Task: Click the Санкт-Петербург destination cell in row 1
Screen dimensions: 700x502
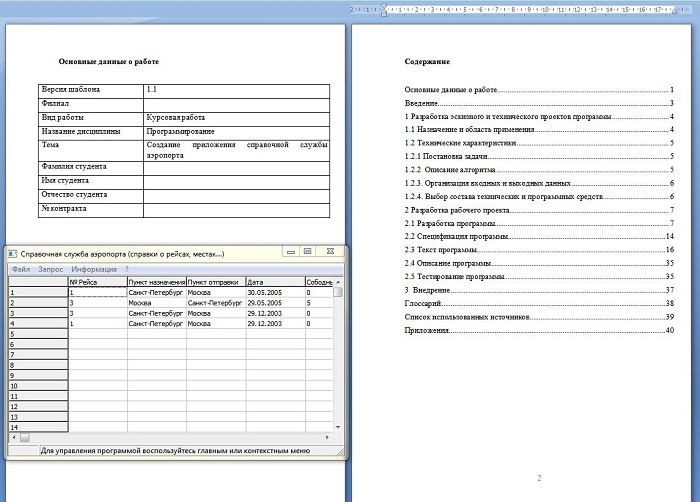Action: 157,293
